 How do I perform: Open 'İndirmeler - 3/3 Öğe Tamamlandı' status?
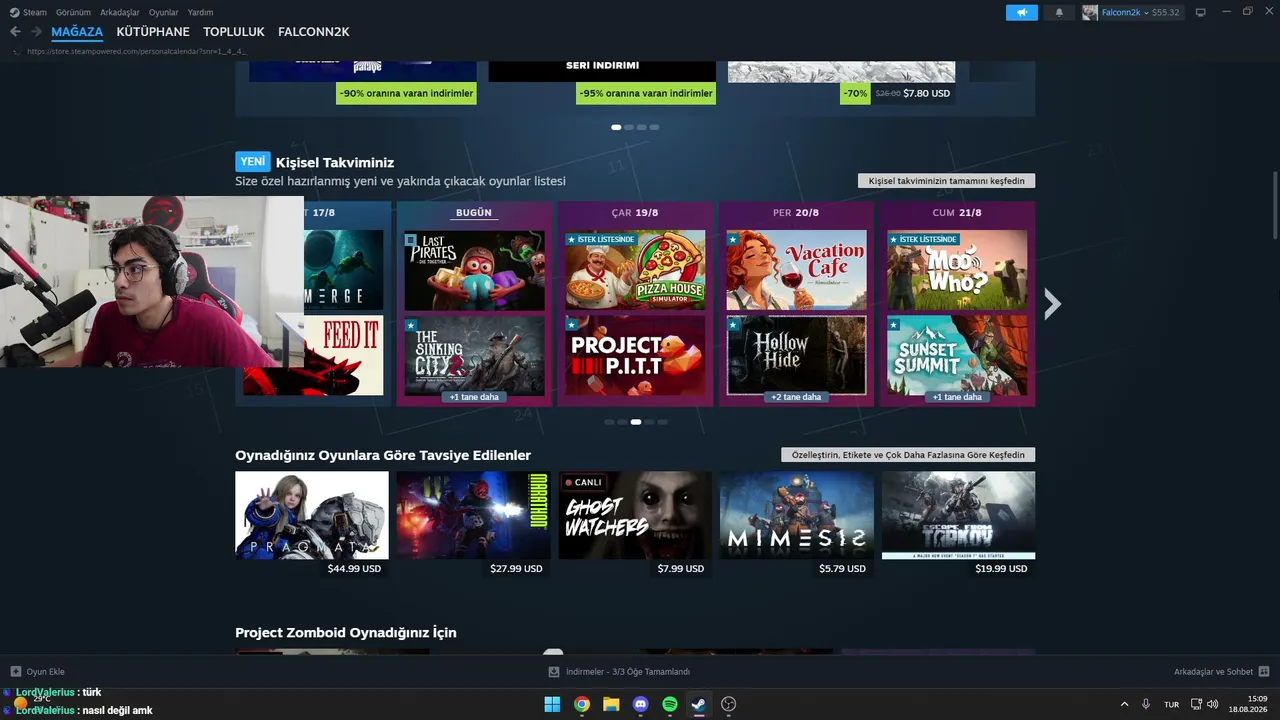(x=628, y=672)
